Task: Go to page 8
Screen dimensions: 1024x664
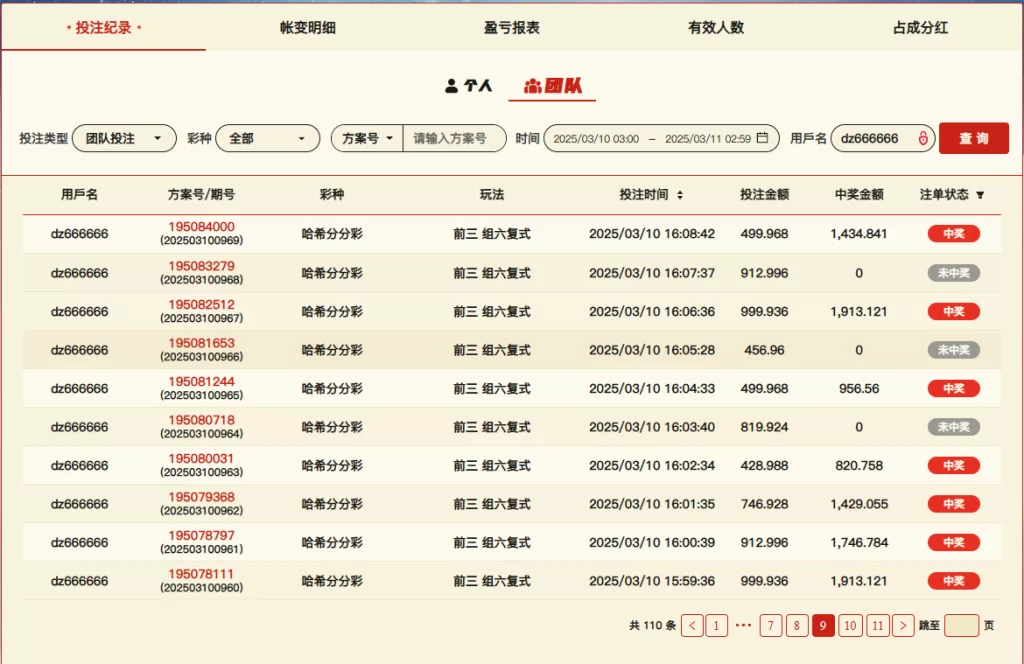Action: (797, 625)
